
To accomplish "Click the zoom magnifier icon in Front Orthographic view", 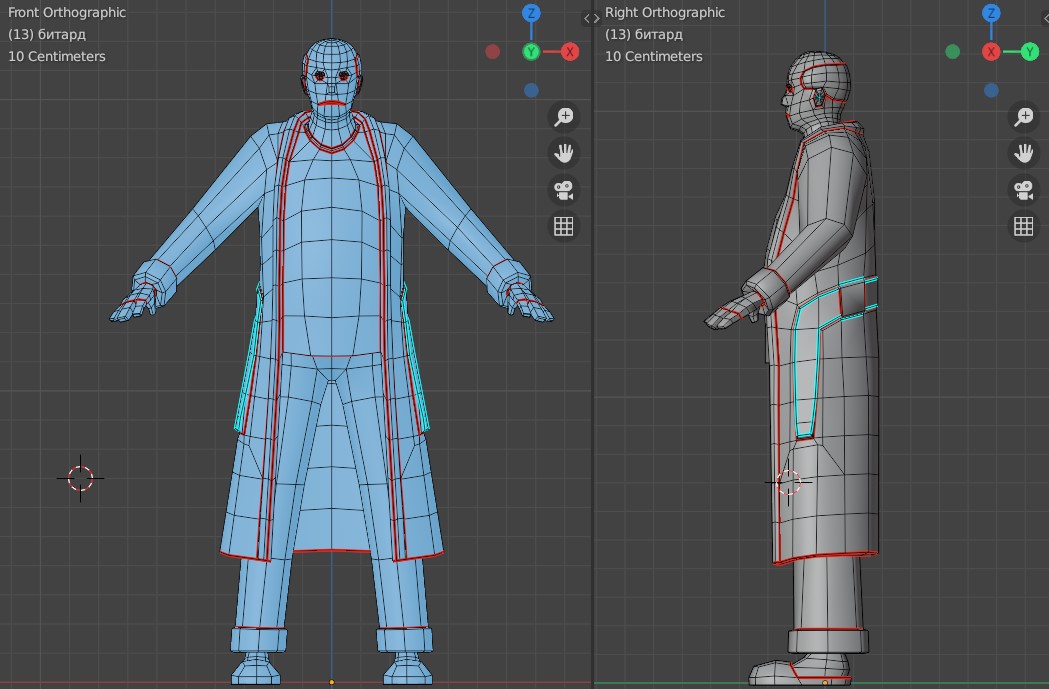I will pos(564,116).
